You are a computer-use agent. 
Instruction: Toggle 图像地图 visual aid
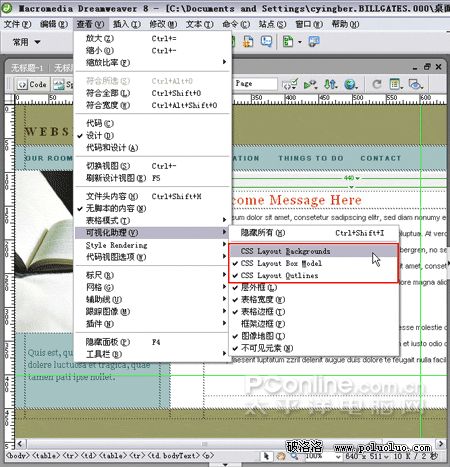314,336
